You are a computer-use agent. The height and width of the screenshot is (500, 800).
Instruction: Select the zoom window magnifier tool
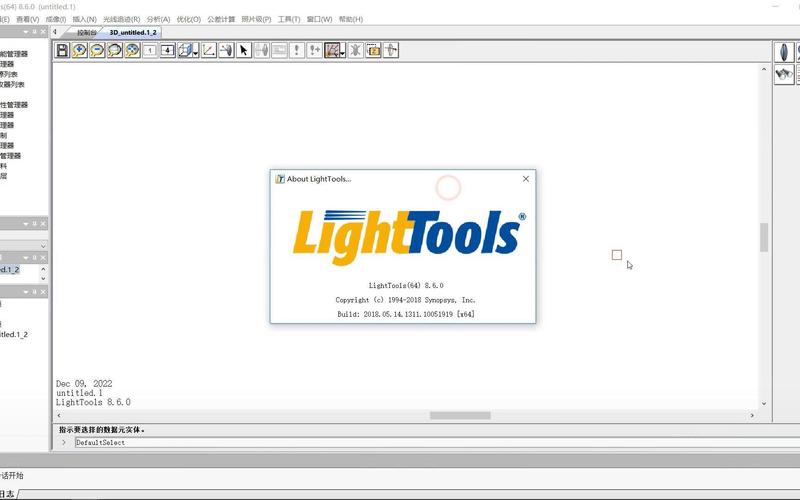pos(115,50)
